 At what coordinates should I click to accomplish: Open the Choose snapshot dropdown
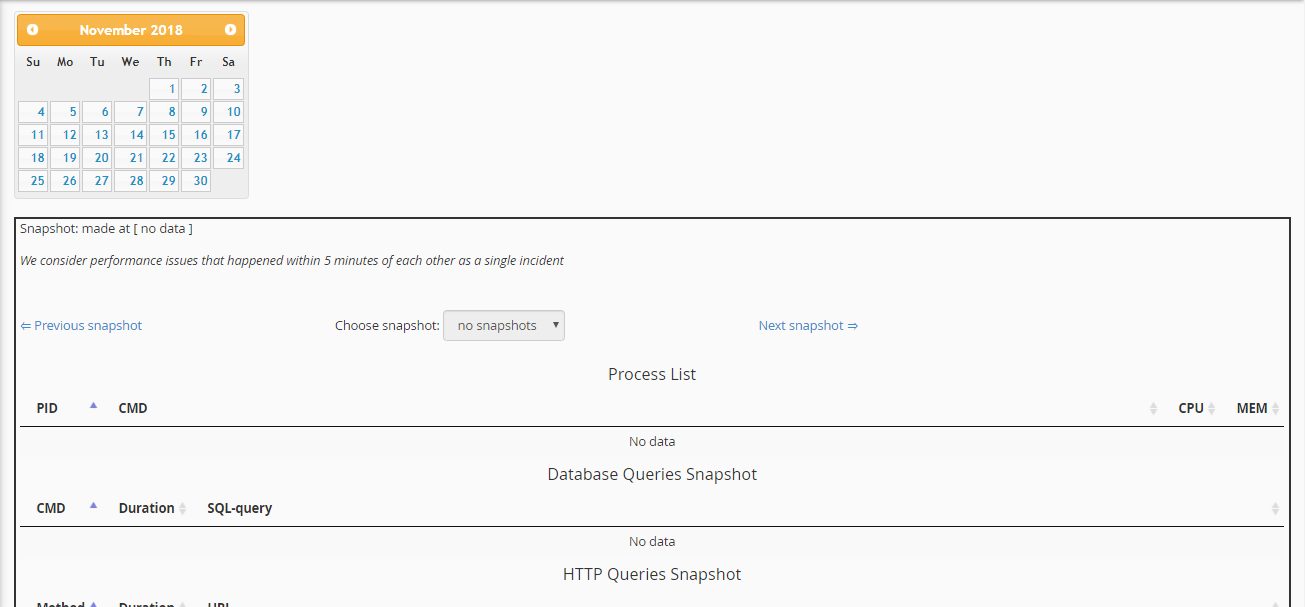point(504,325)
